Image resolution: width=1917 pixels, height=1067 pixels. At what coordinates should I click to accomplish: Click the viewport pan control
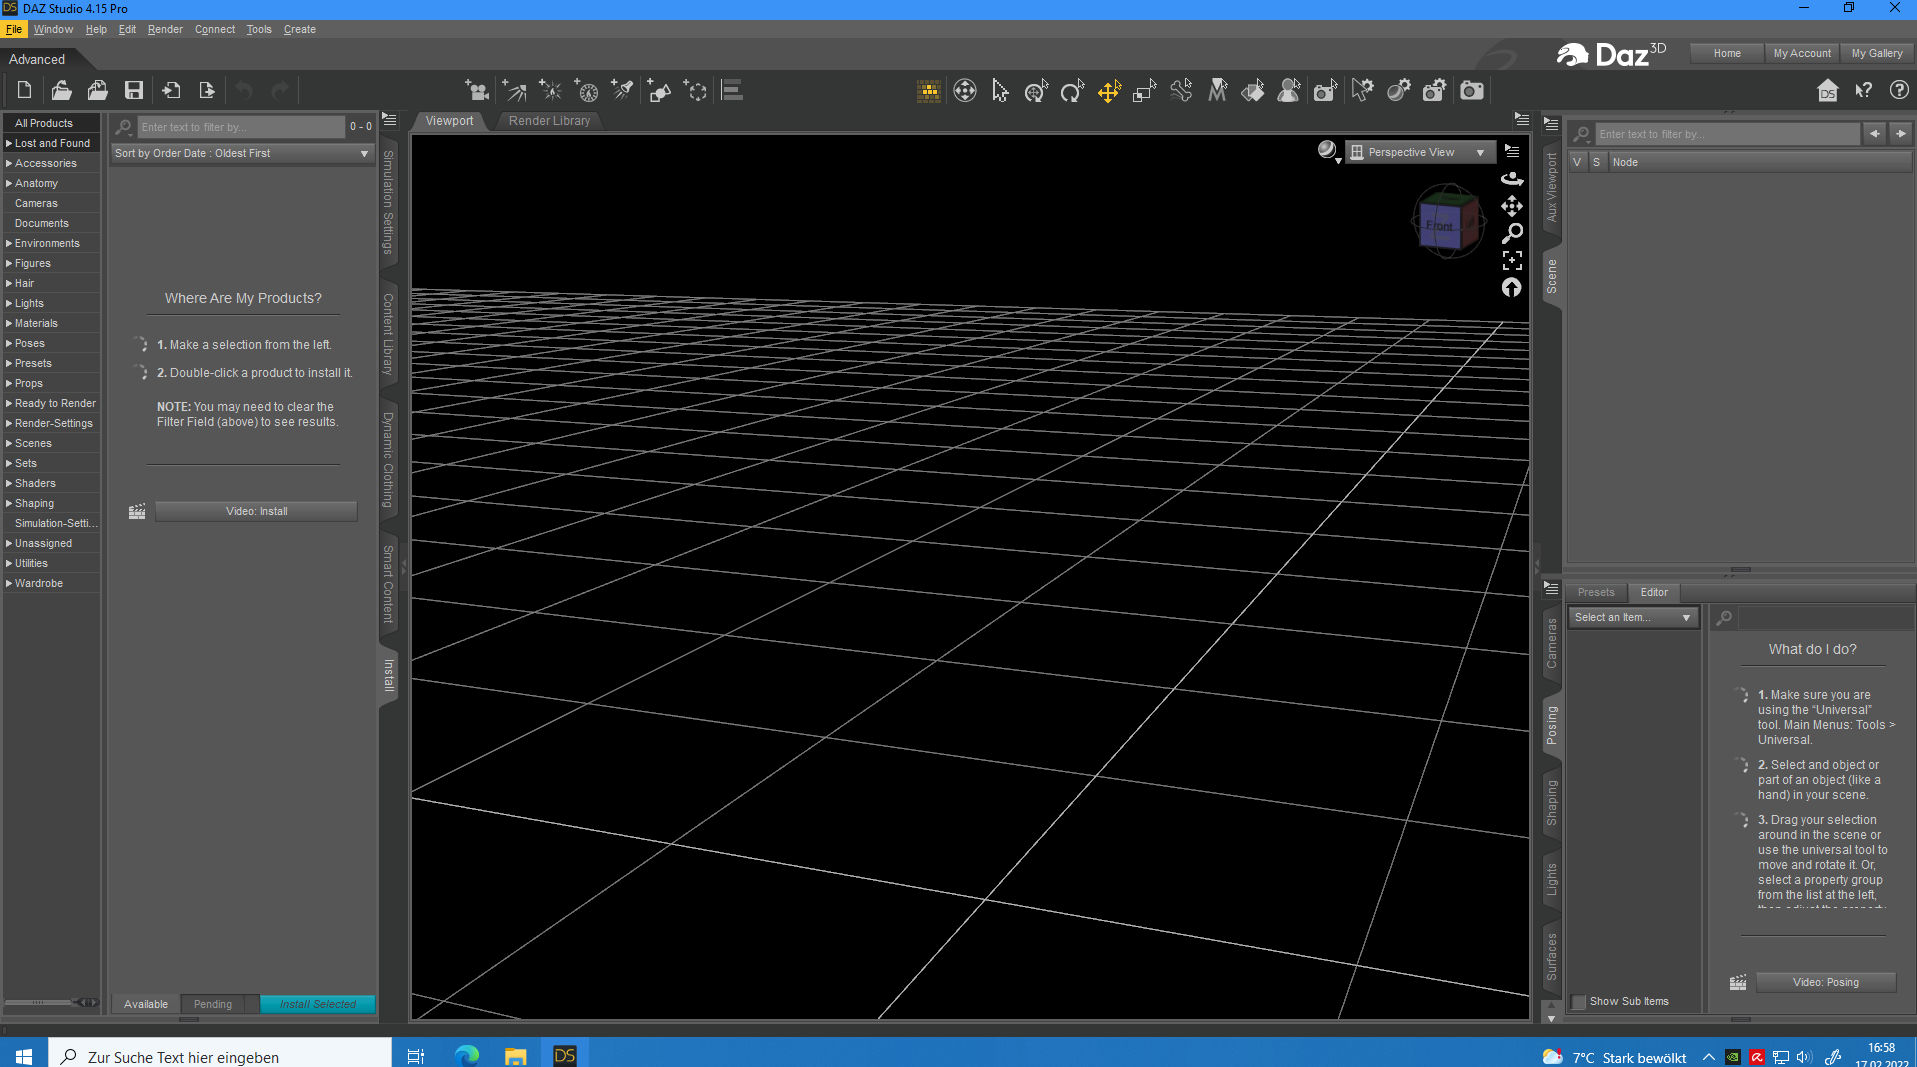(x=1512, y=206)
